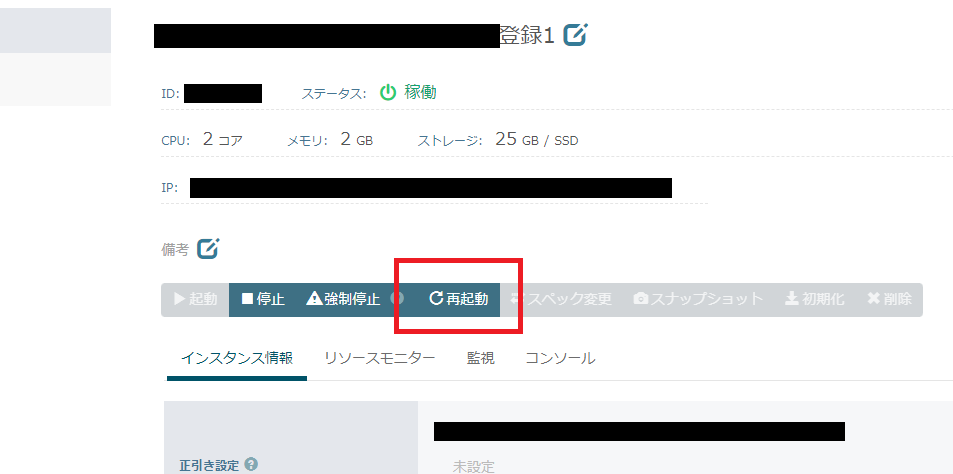Click the スペック変更 button
The height and width of the screenshot is (474, 953).
pyautogui.click(x=561, y=299)
